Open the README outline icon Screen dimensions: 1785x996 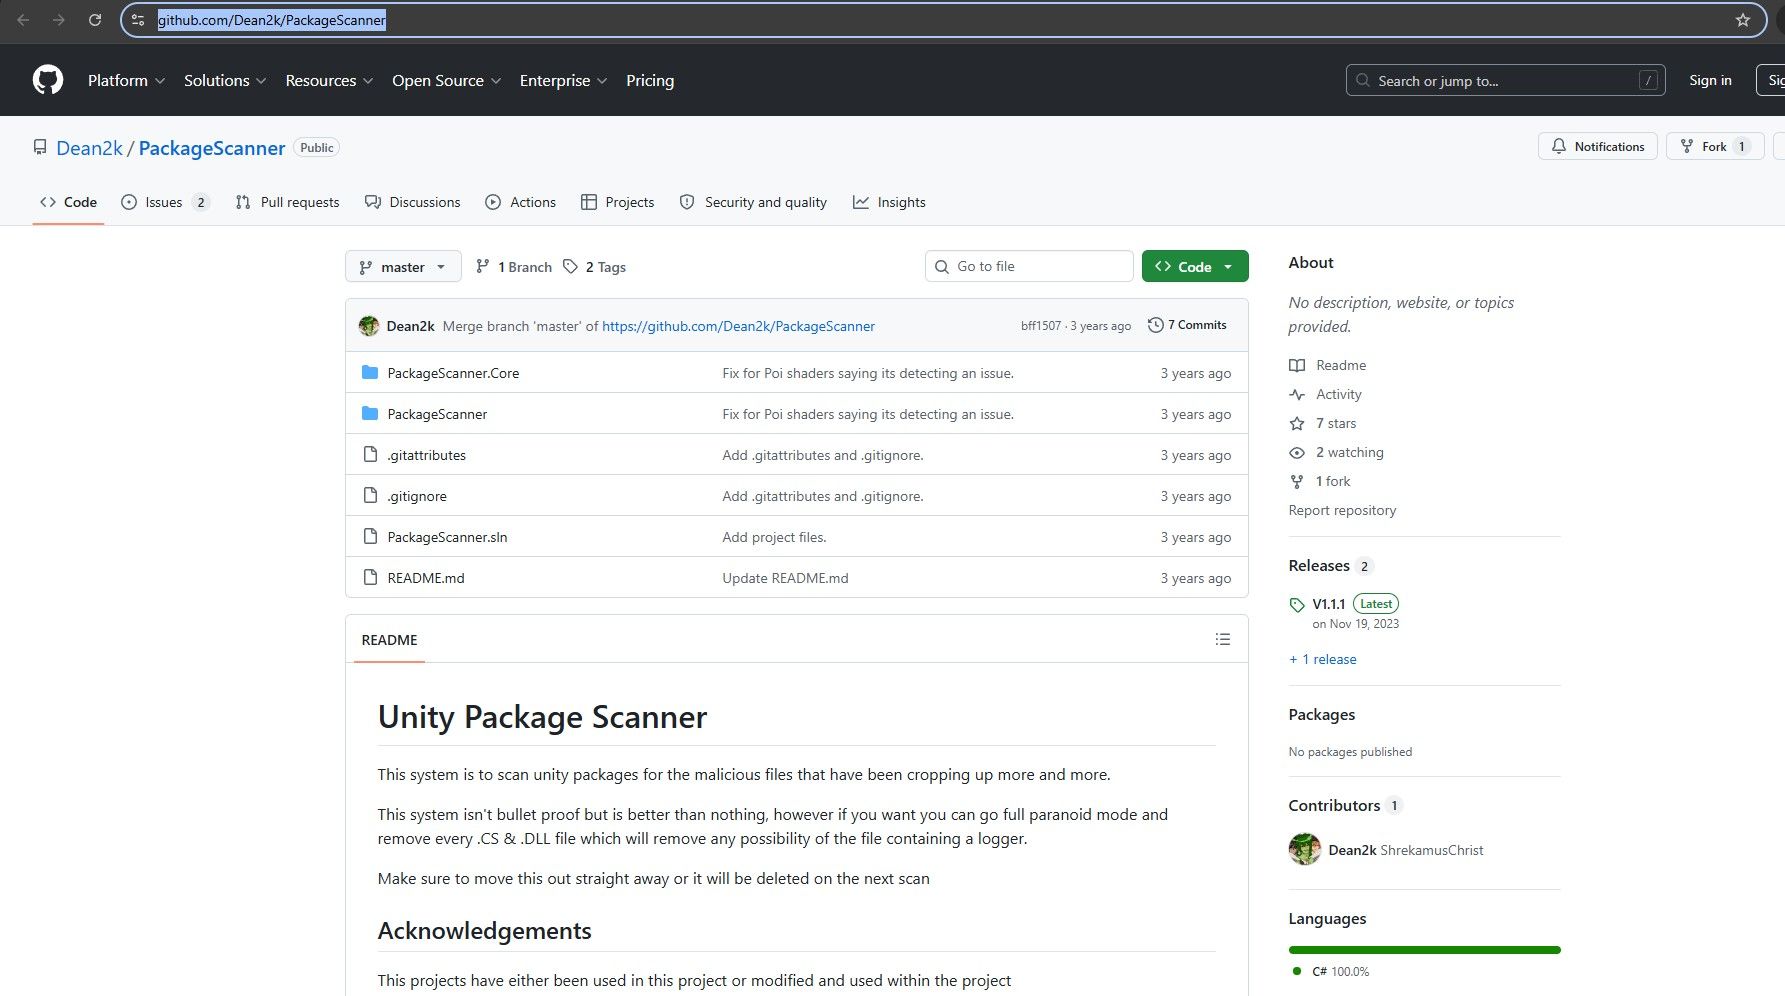[1222, 639]
